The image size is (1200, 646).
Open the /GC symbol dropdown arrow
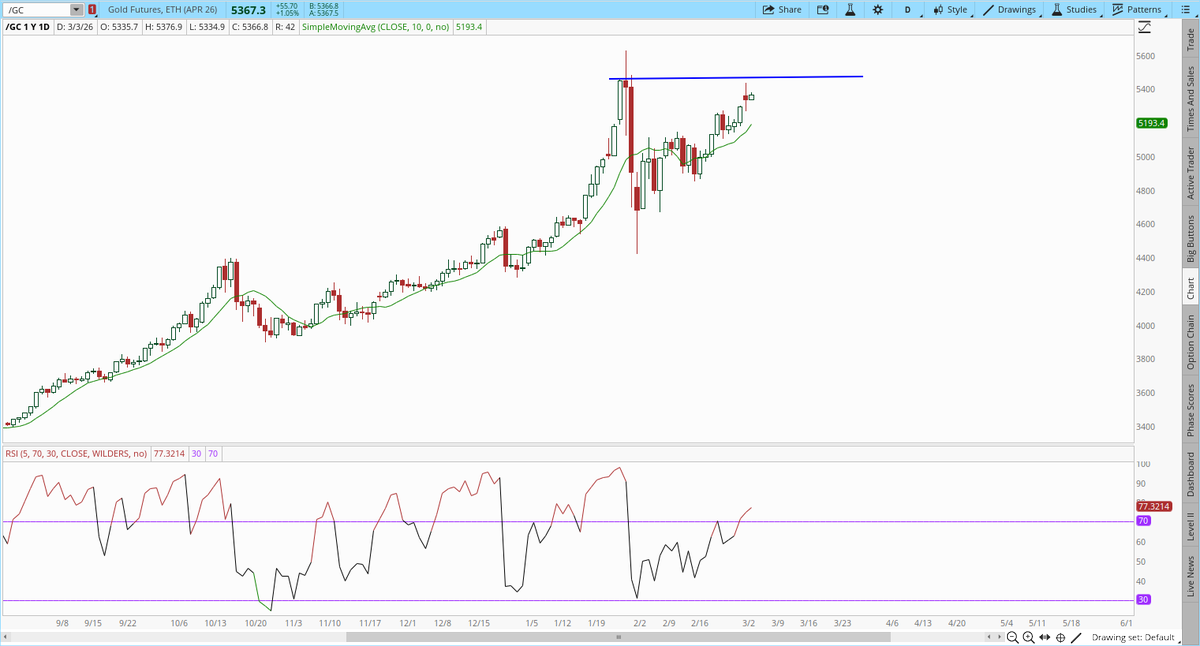(x=78, y=10)
